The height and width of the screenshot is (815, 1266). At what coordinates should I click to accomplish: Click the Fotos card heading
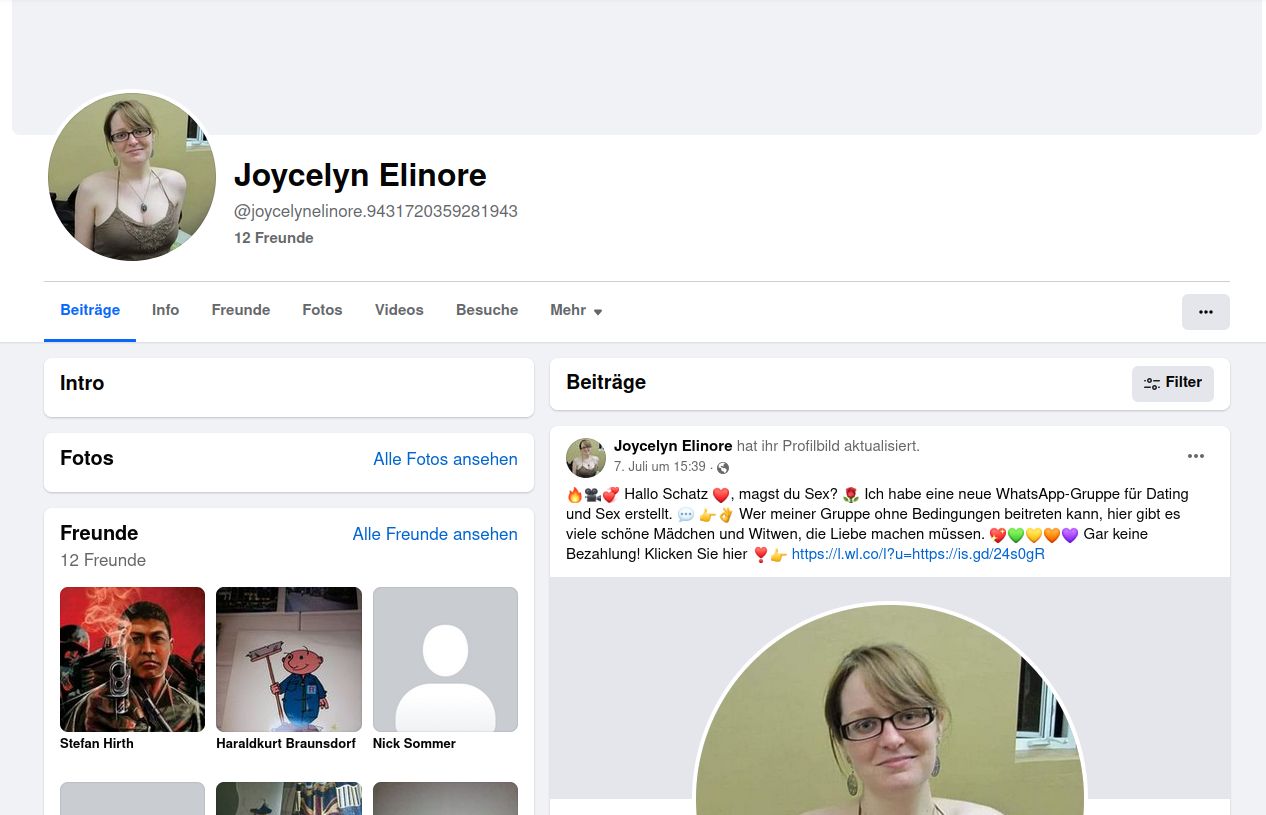(x=87, y=458)
